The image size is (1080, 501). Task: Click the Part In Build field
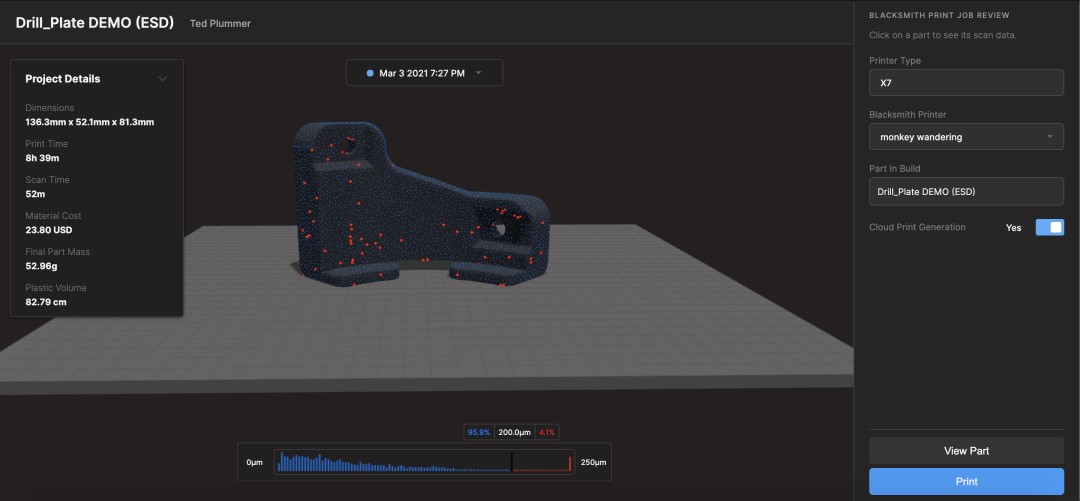click(x=966, y=192)
